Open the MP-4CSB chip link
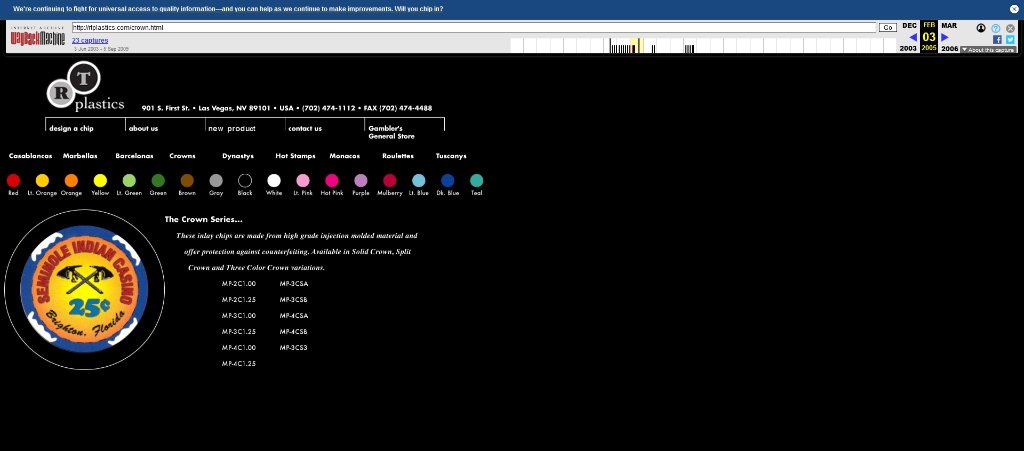Viewport: 1024px width, 451px height. 293,332
